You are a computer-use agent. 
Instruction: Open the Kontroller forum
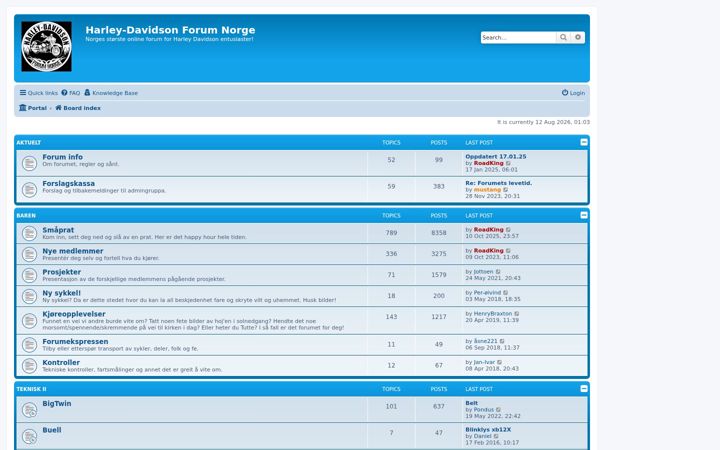(x=61, y=363)
